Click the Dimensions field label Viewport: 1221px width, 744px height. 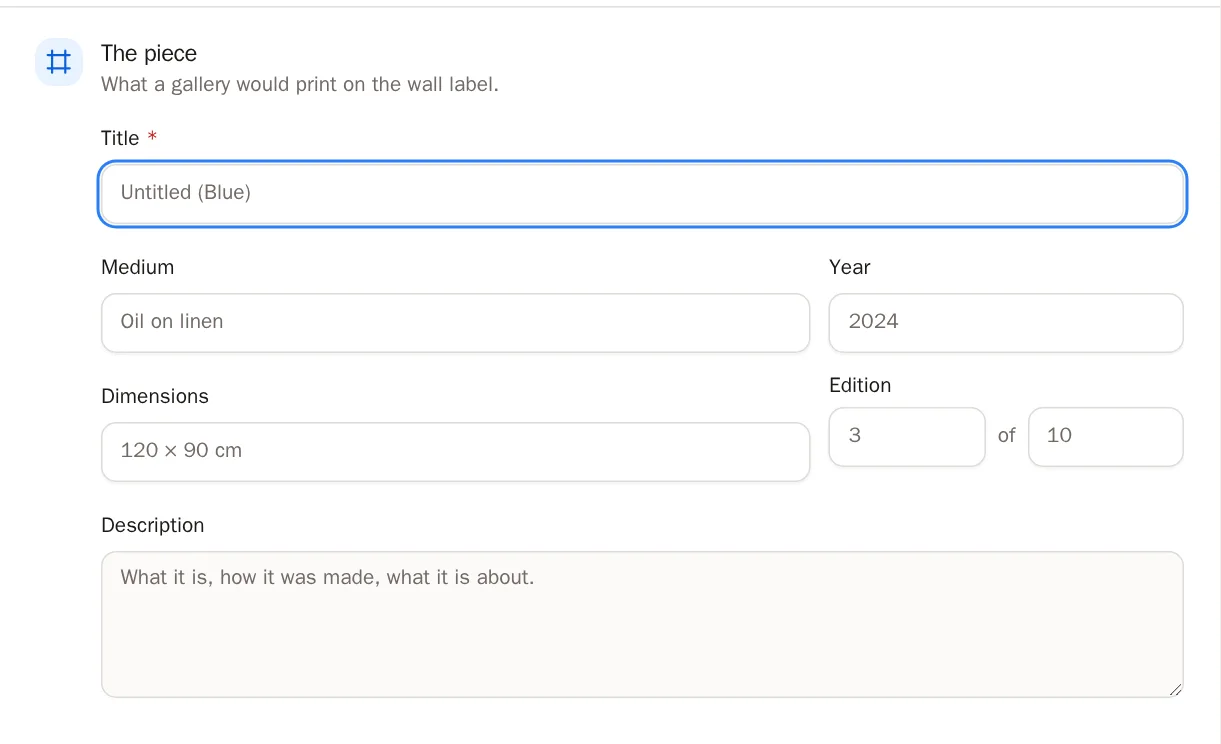(x=155, y=397)
